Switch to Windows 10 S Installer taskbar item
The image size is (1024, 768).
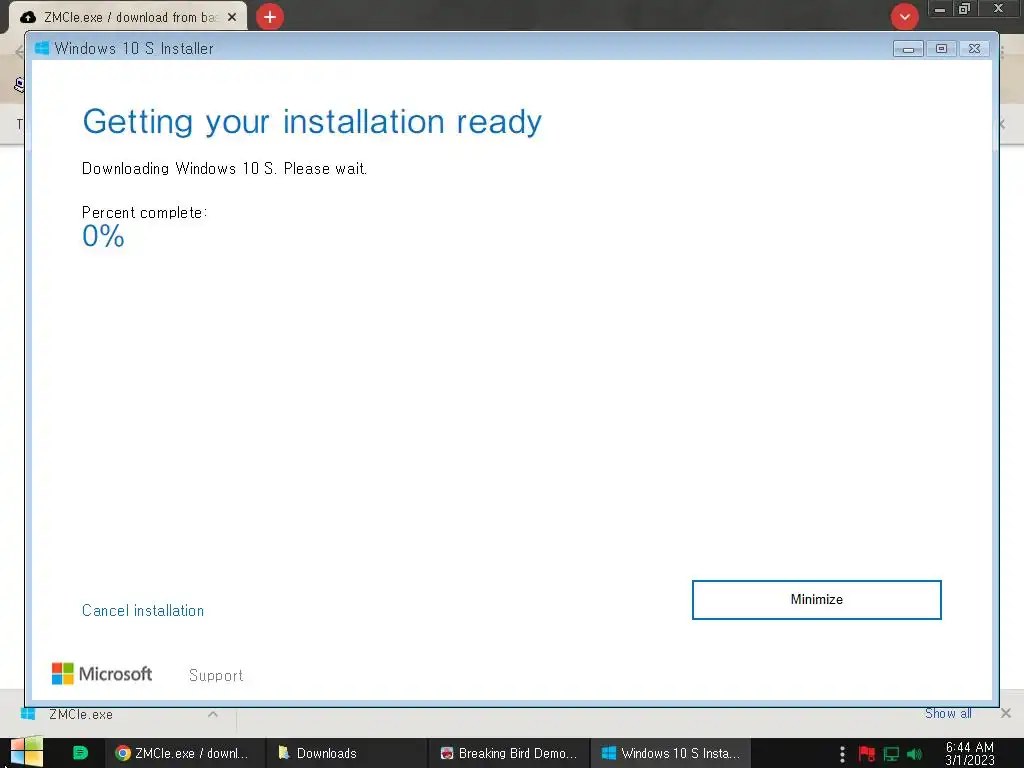(x=671, y=753)
